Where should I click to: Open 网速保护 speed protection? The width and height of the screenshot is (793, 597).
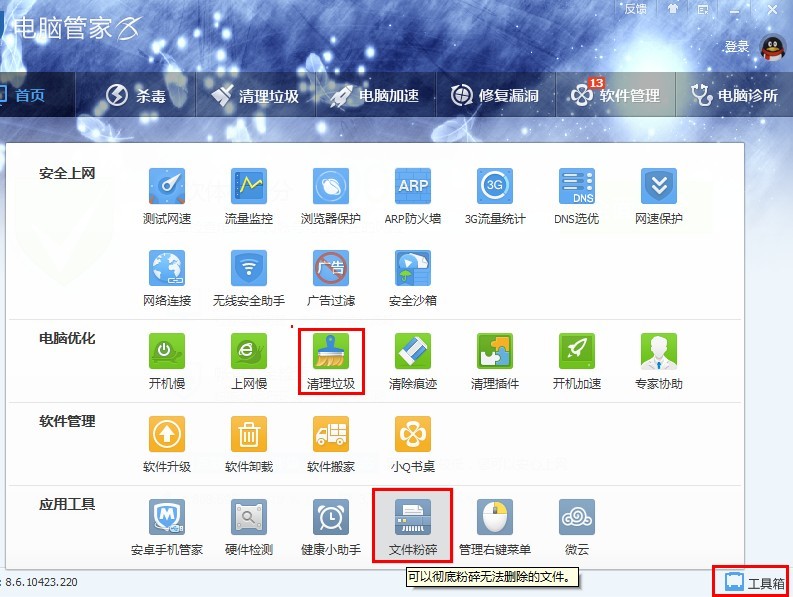(658, 196)
